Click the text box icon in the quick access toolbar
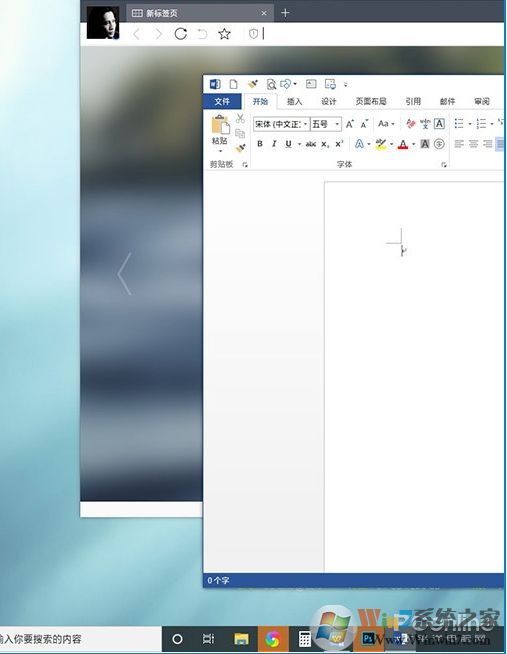Image resolution: width=507 pixels, height=654 pixels. [311, 84]
